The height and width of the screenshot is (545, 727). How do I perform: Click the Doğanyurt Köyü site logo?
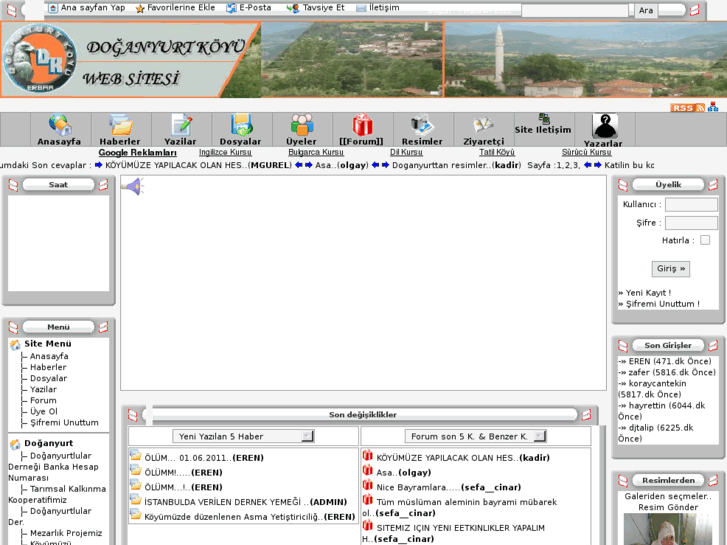pyautogui.click(x=39, y=58)
